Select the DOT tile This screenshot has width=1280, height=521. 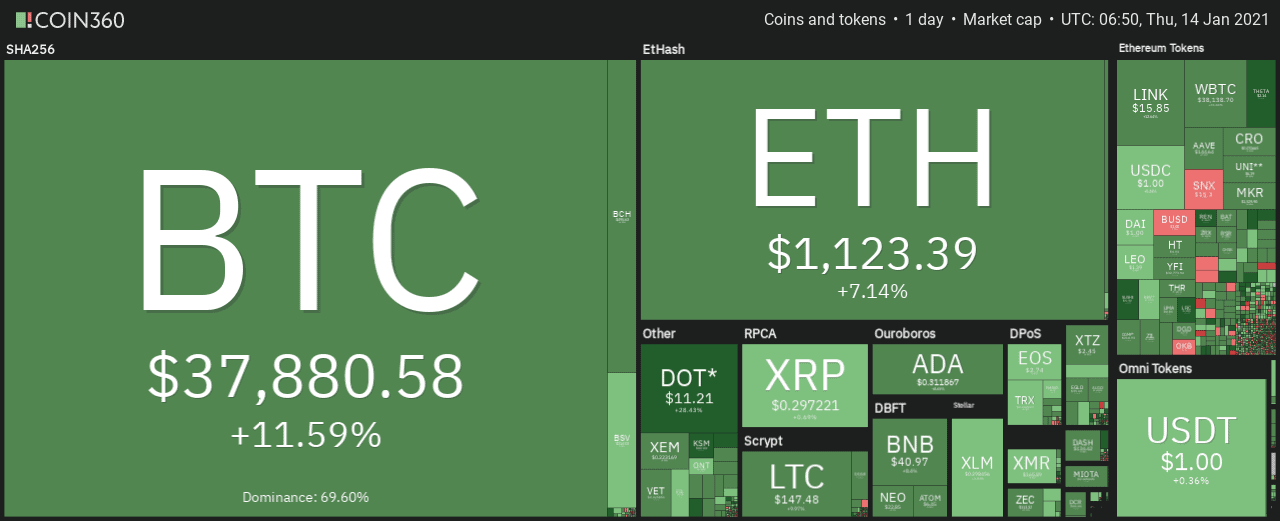click(x=689, y=387)
